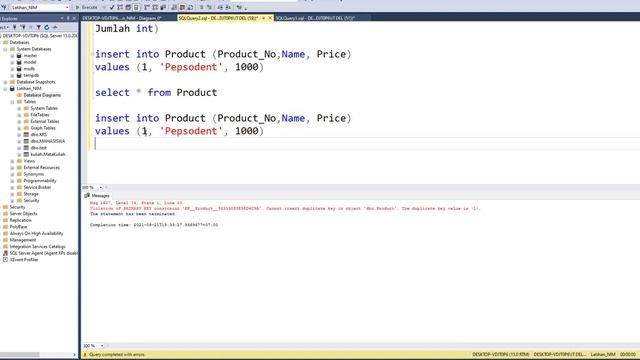Click Object Explorer disconnect icon
The image size is (640, 360).
click(23, 27)
